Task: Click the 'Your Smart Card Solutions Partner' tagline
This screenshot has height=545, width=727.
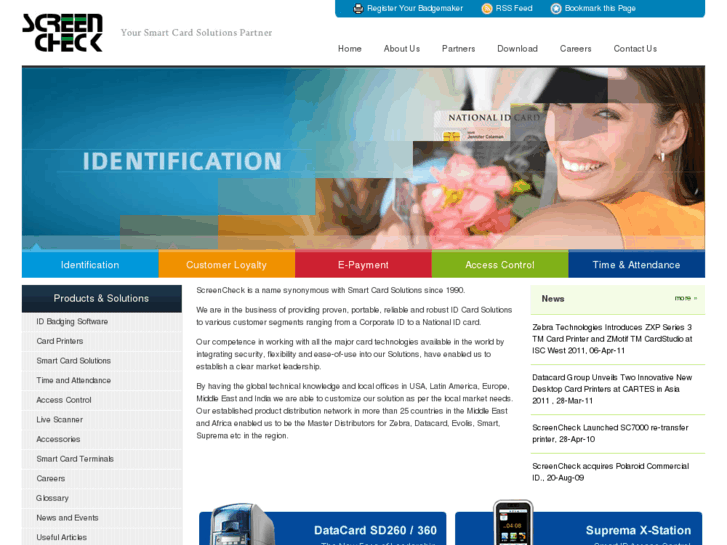Action: coord(196,32)
